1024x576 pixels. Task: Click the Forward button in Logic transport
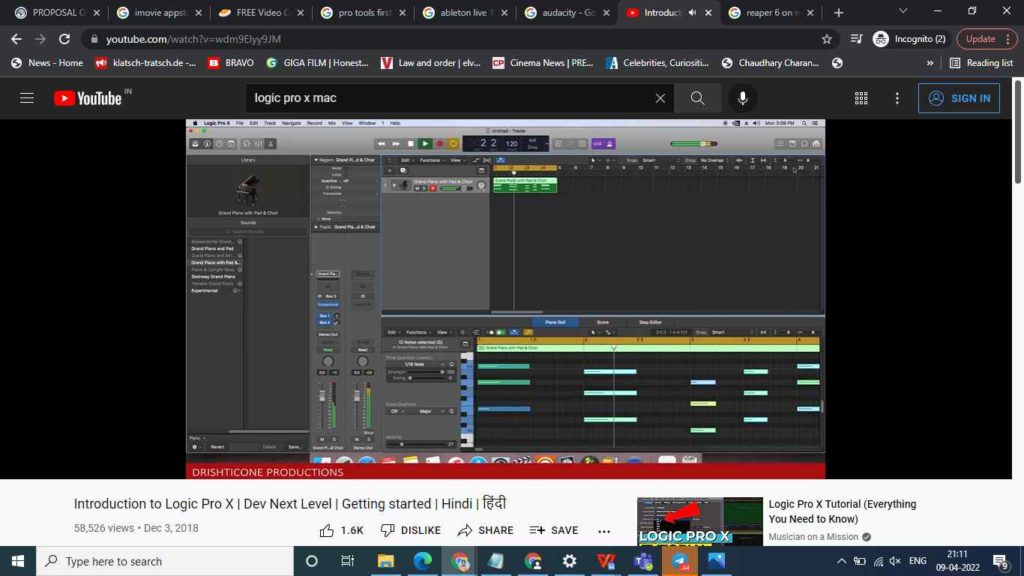tap(396, 144)
